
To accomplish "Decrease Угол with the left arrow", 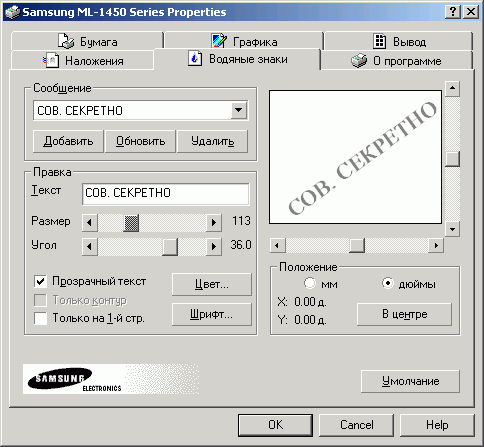I will (90, 247).
